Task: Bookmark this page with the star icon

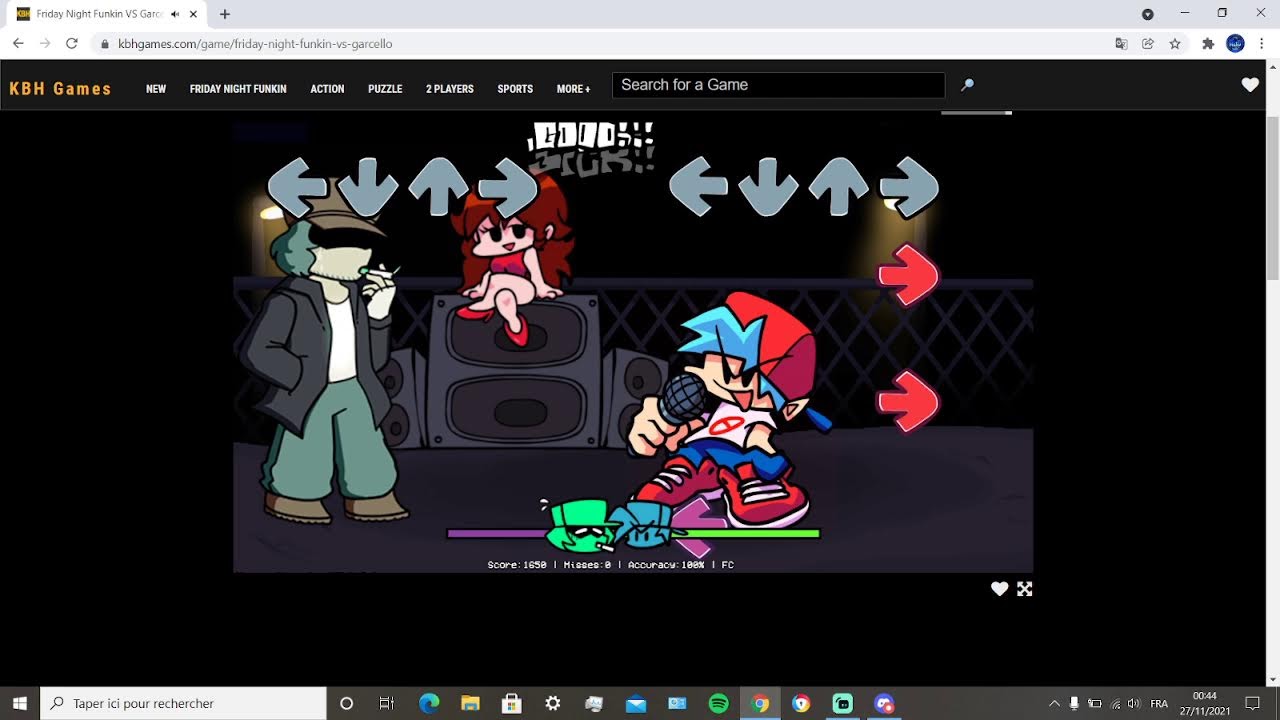Action: tap(1175, 44)
